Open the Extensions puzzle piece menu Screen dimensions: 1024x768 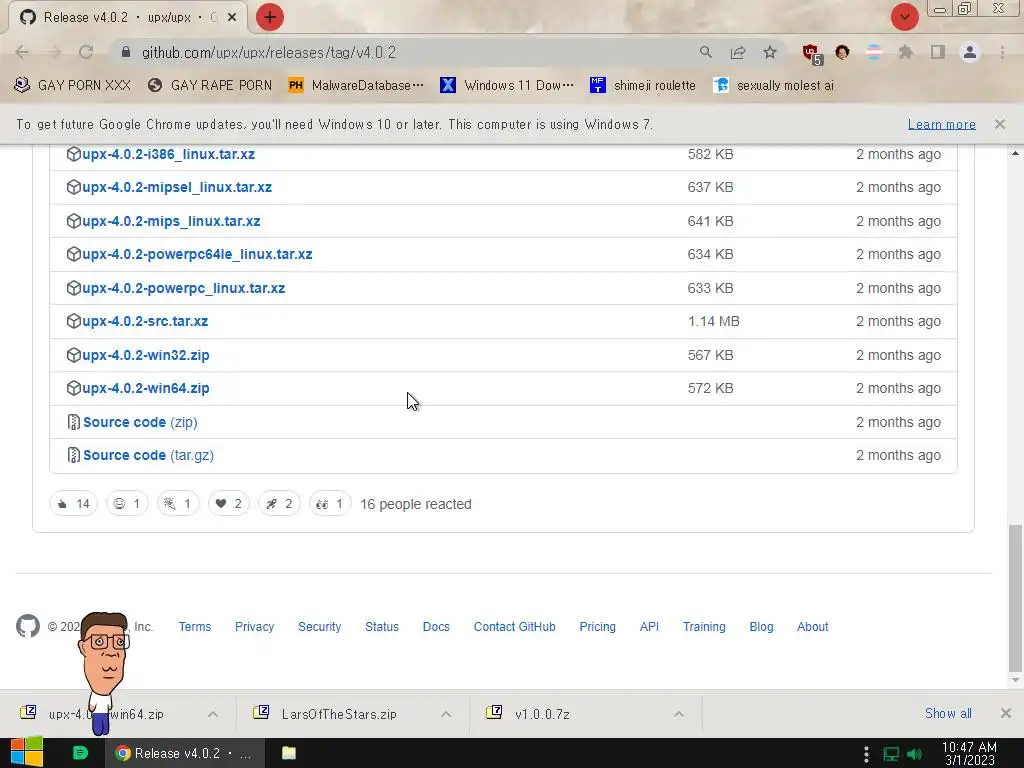pyautogui.click(x=905, y=52)
